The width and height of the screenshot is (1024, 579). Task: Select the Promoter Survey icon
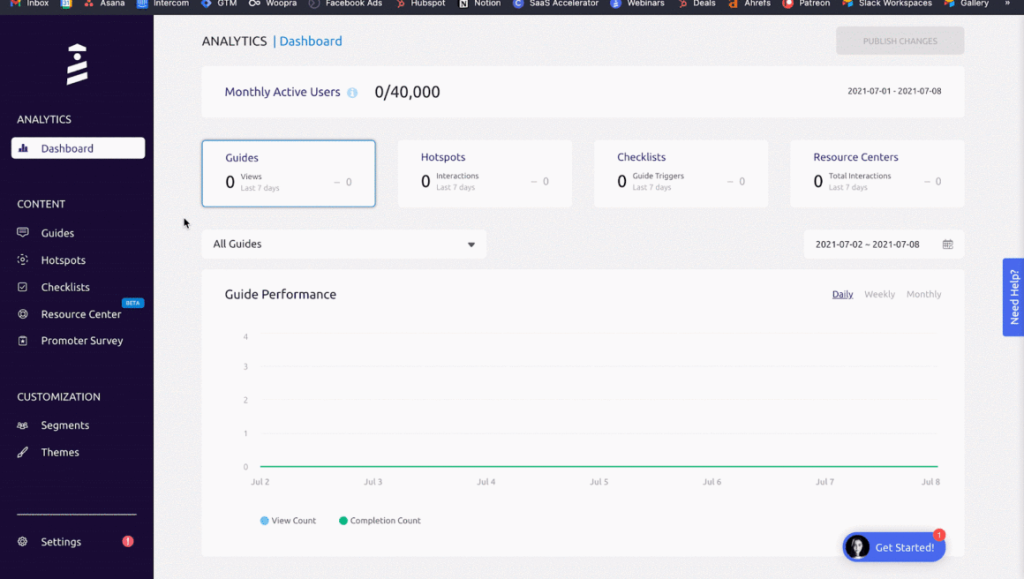click(20, 341)
